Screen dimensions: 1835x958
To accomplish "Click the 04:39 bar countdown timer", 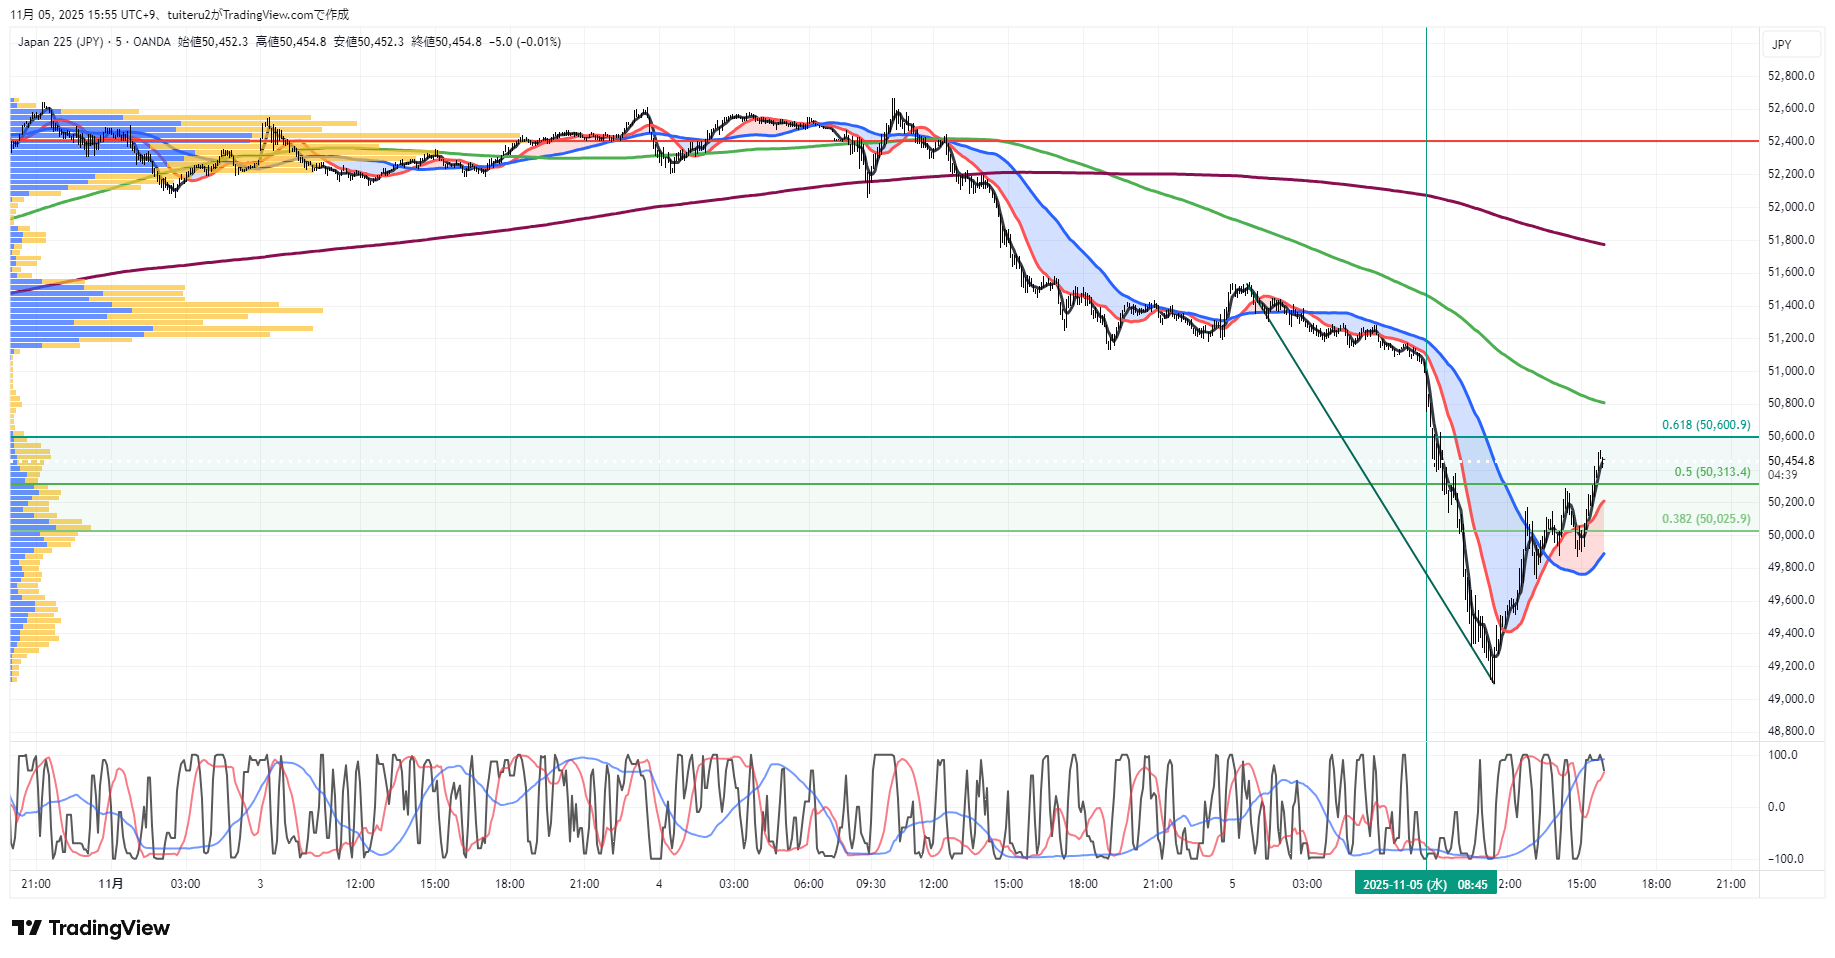I will click(x=1782, y=475).
